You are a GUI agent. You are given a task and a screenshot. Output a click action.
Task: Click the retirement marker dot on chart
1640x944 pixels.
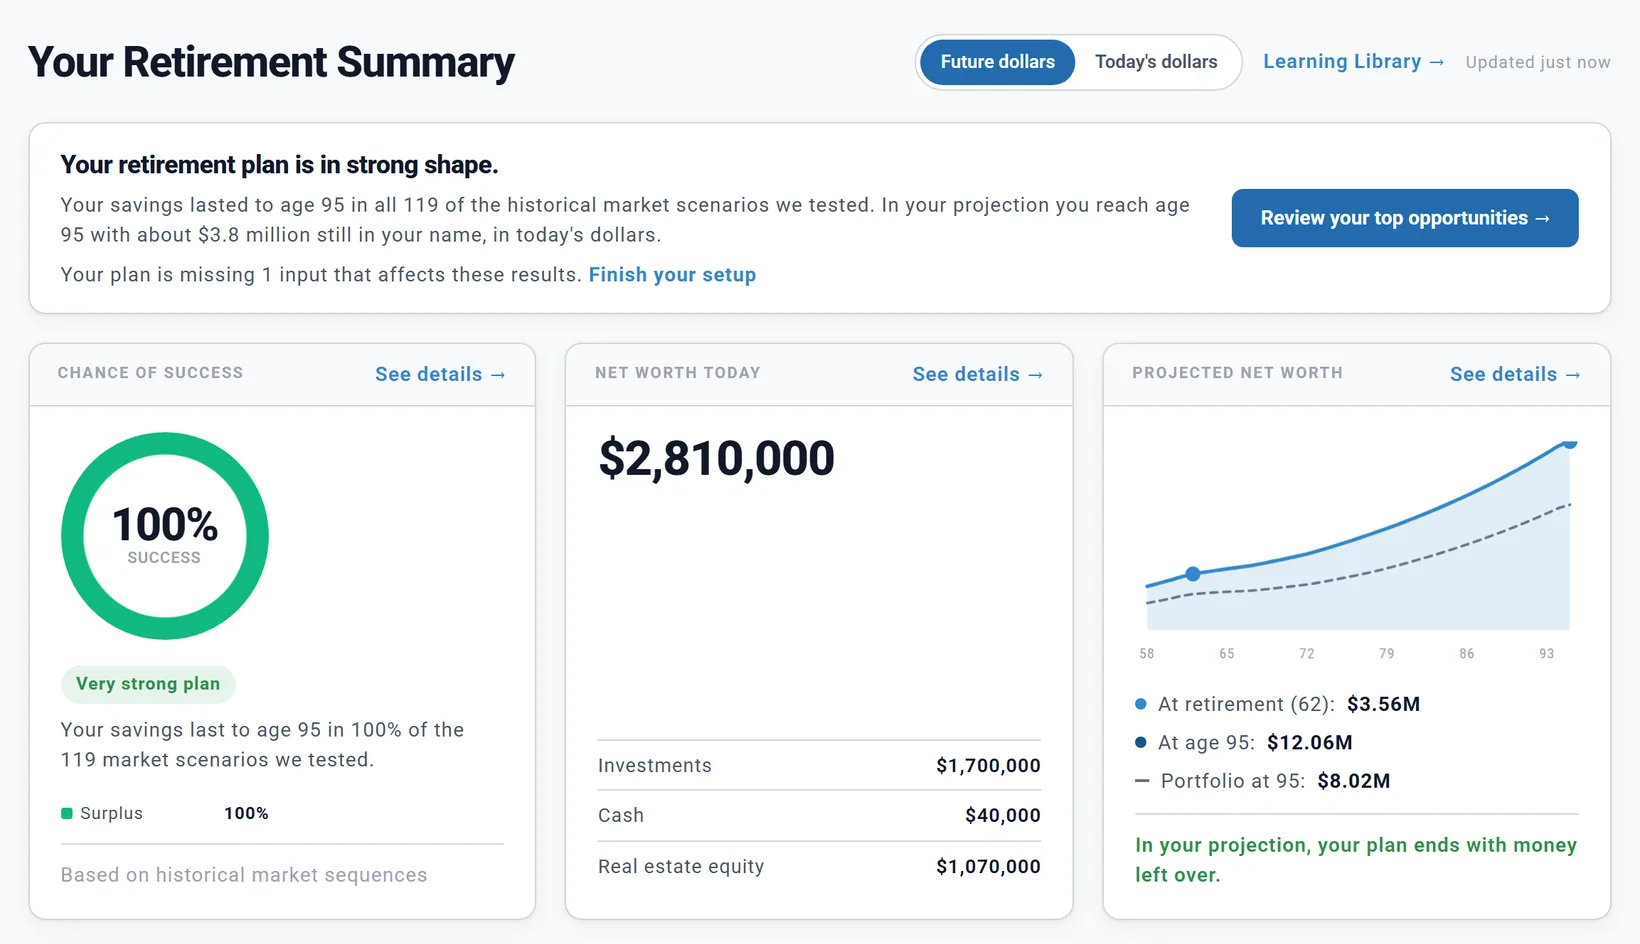pos(1192,574)
